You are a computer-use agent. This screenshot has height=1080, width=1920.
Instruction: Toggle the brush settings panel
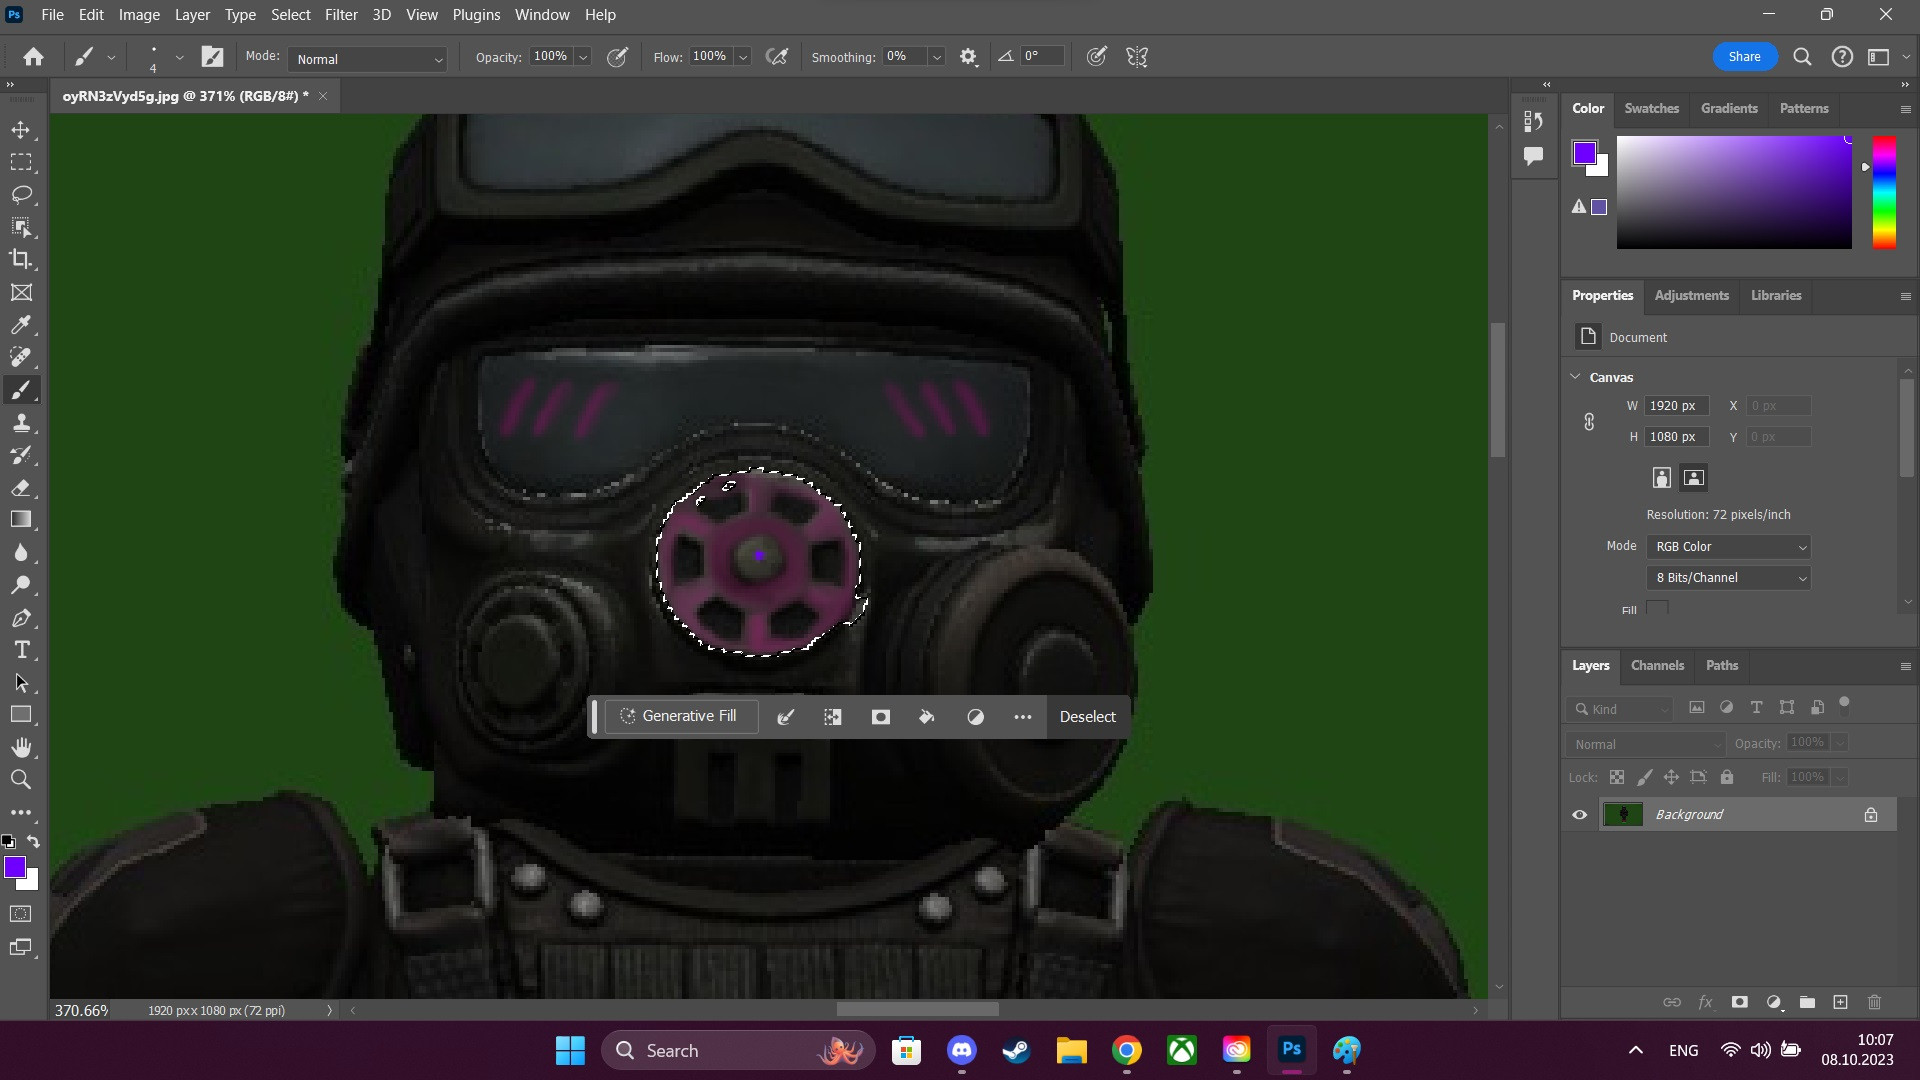pos(213,57)
